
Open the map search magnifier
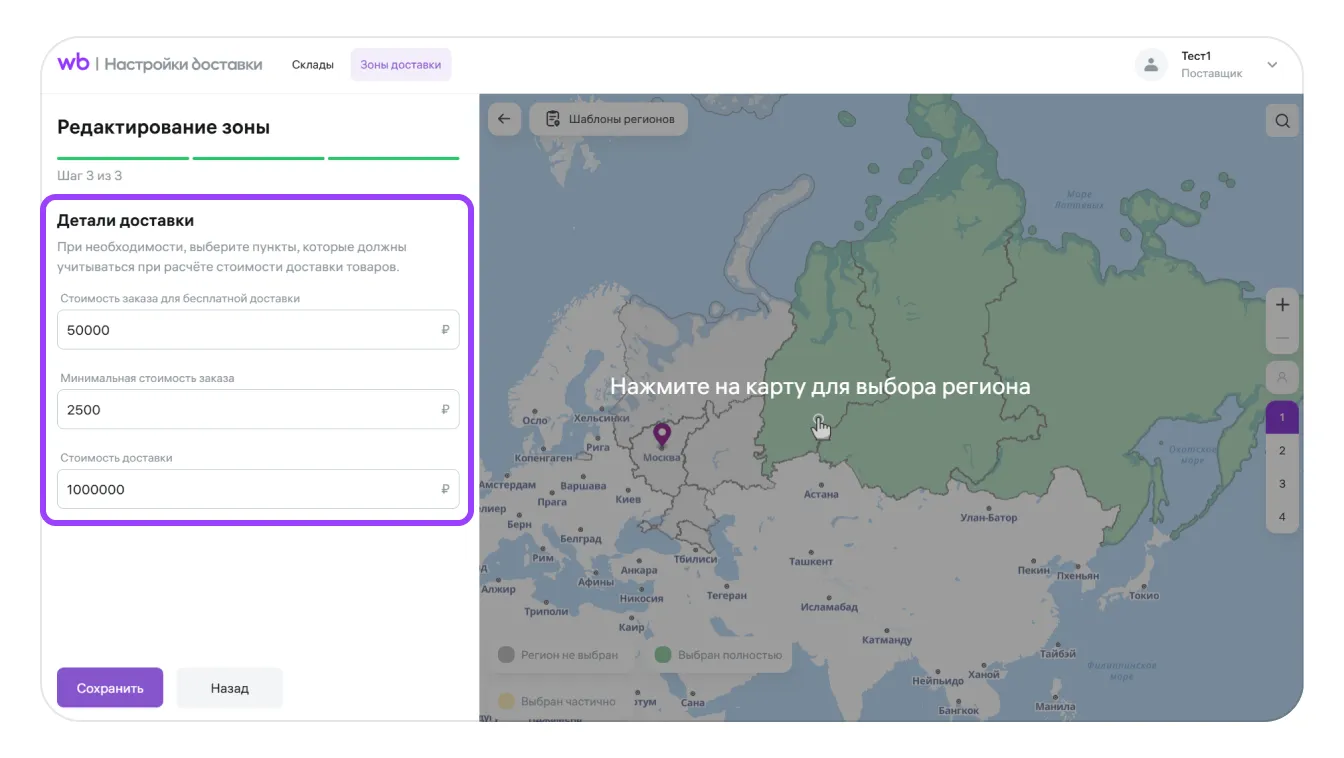1282,122
